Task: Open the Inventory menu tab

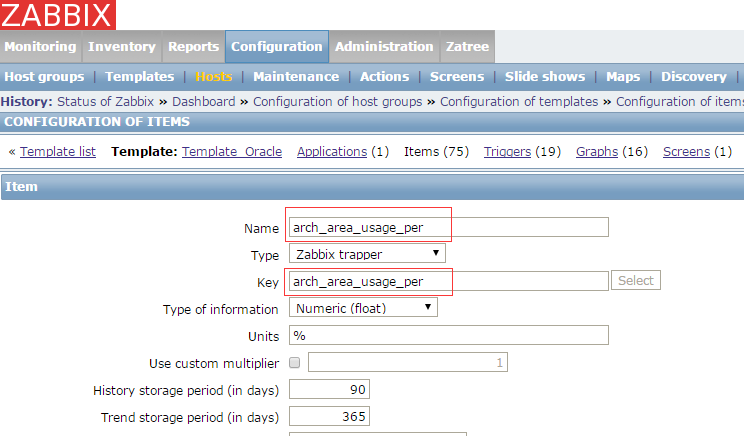Action: click(122, 46)
